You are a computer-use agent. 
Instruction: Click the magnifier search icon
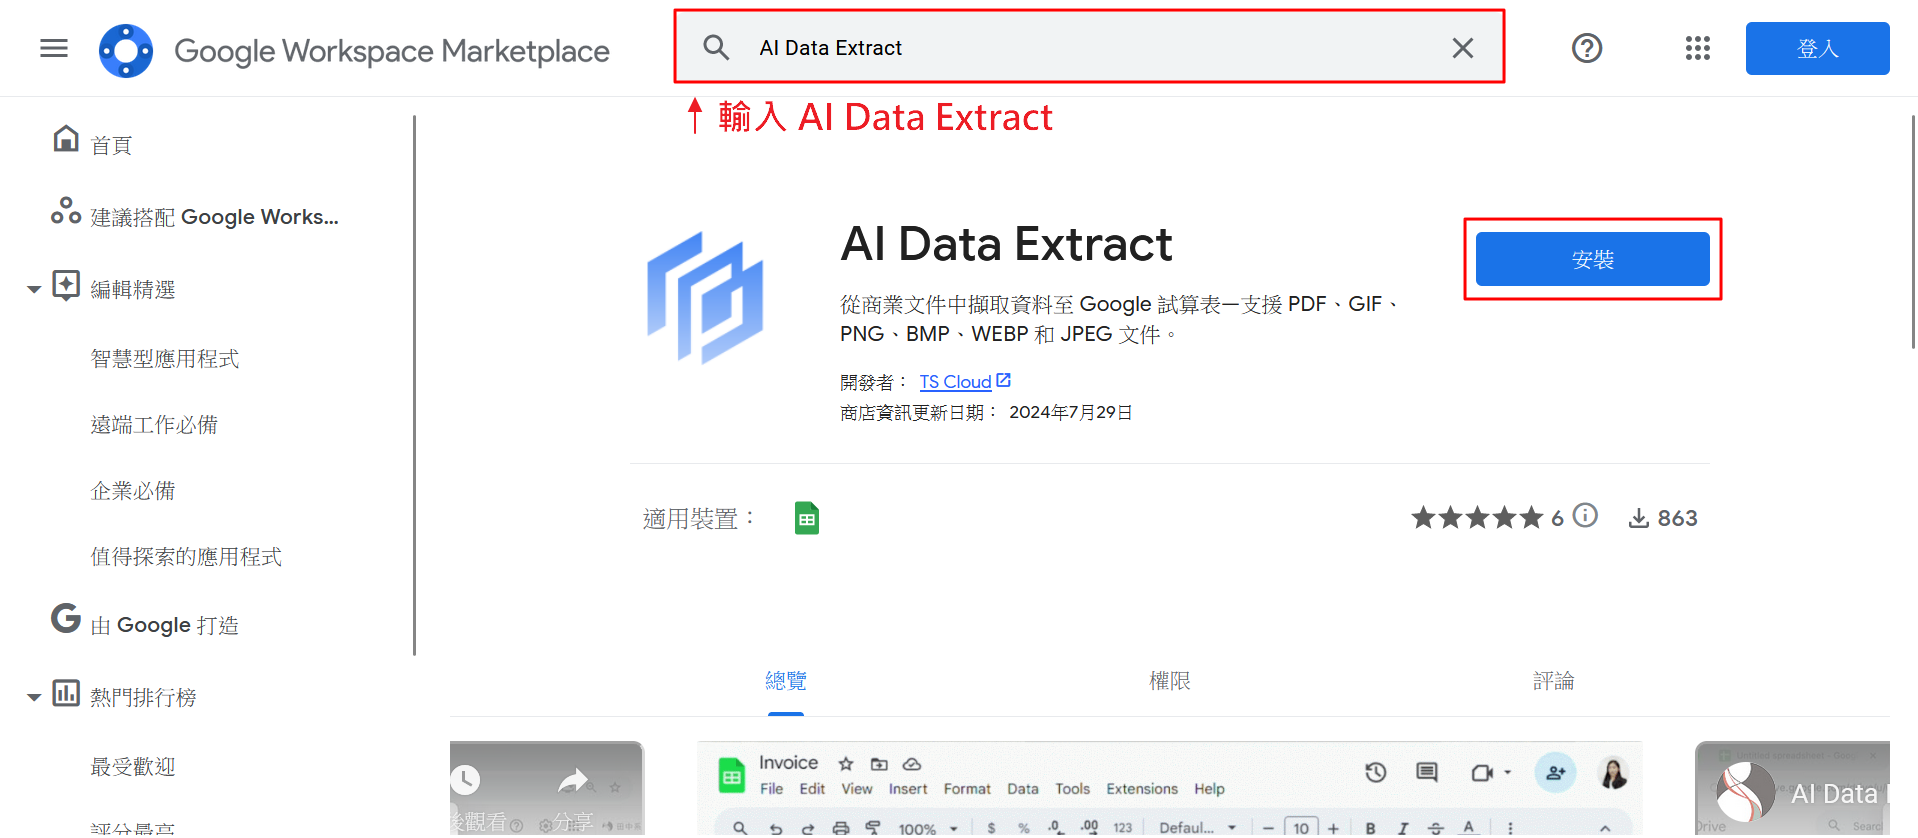click(716, 47)
